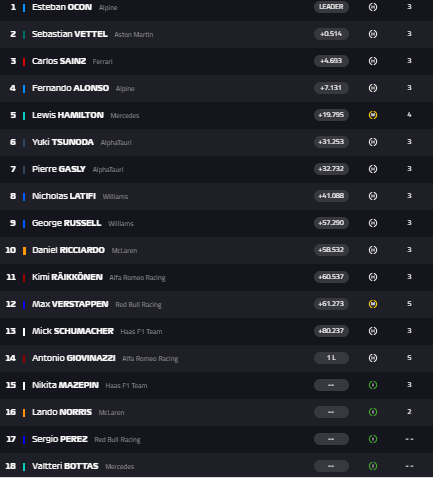Screen dimensions: 433x479
Task: Click McLaren orange color bar for Ricciardo
Action: [24, 251]
